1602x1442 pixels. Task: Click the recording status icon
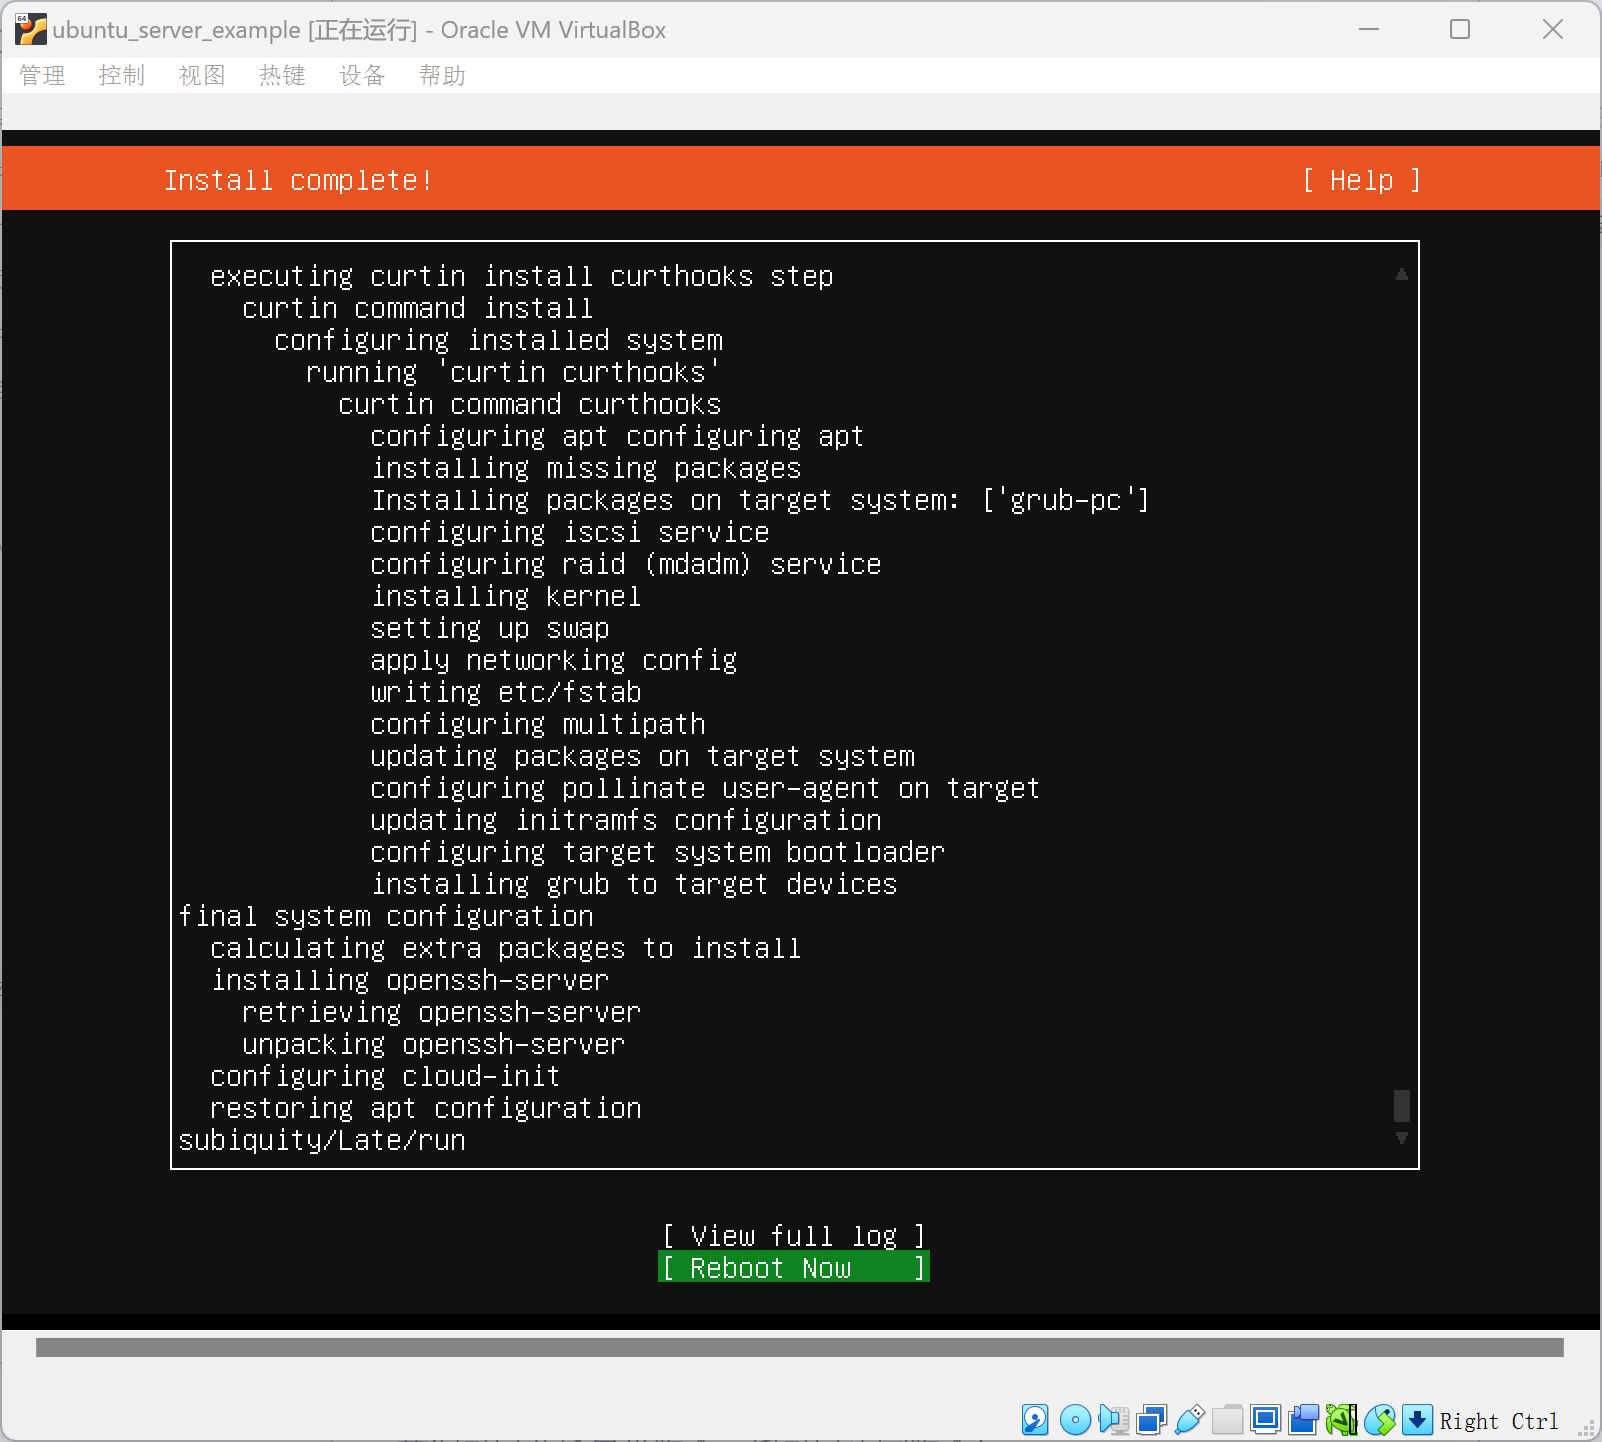[x=1303, y=1420]
